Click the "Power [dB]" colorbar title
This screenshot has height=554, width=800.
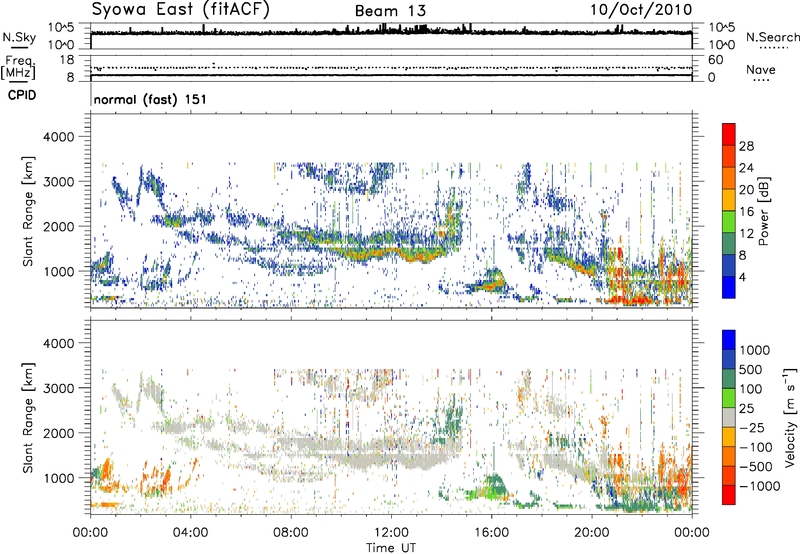pos(763,211)
